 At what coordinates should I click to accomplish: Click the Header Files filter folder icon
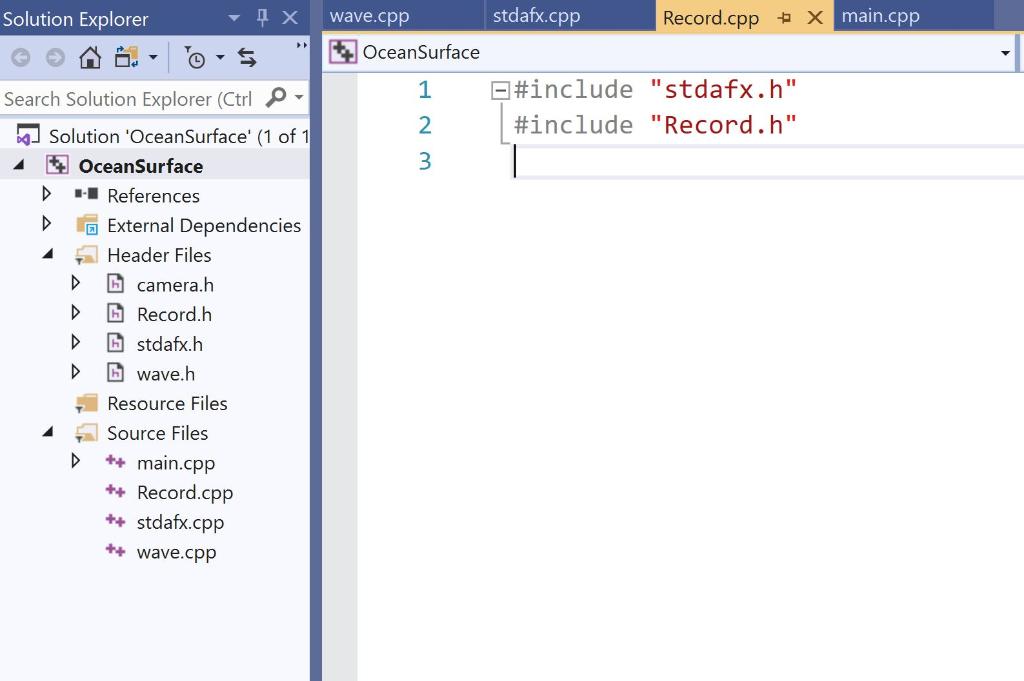(x=86, y=255)
